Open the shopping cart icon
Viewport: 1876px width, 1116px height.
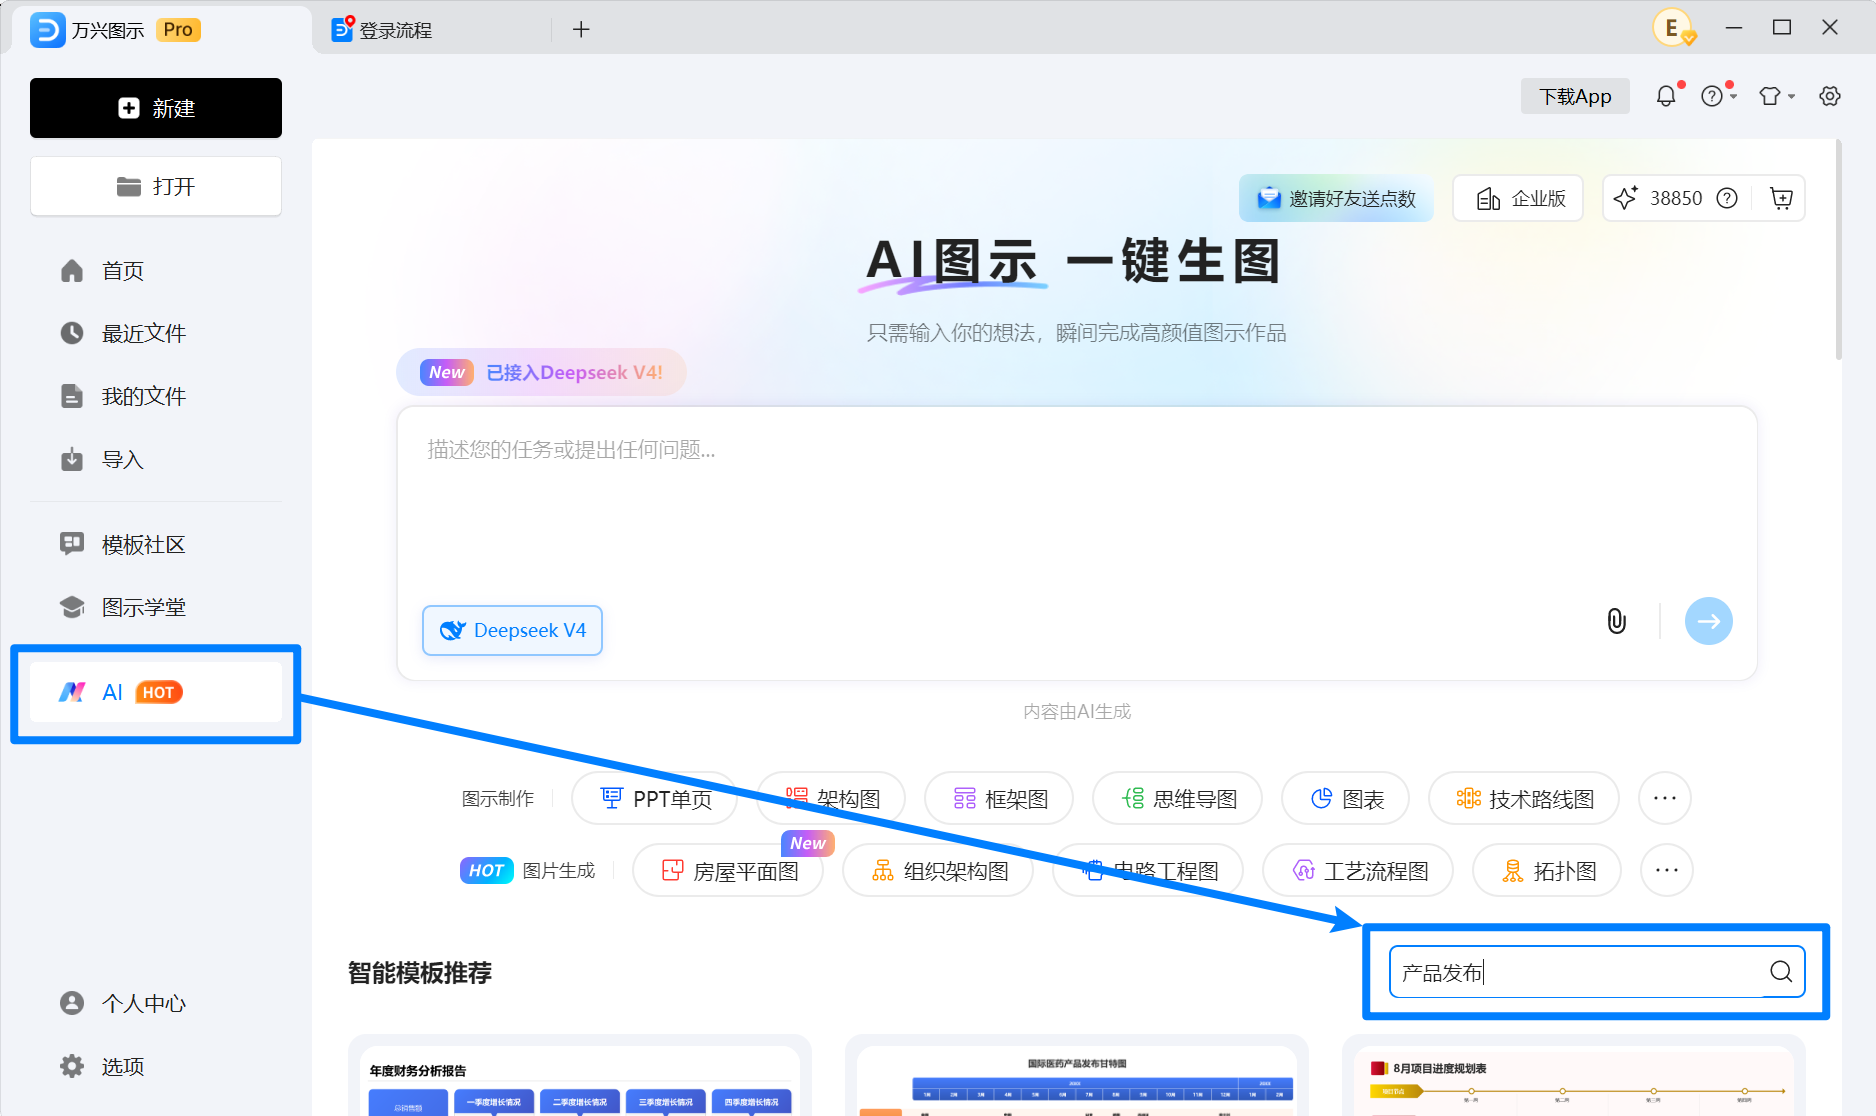coord(1781,198)
